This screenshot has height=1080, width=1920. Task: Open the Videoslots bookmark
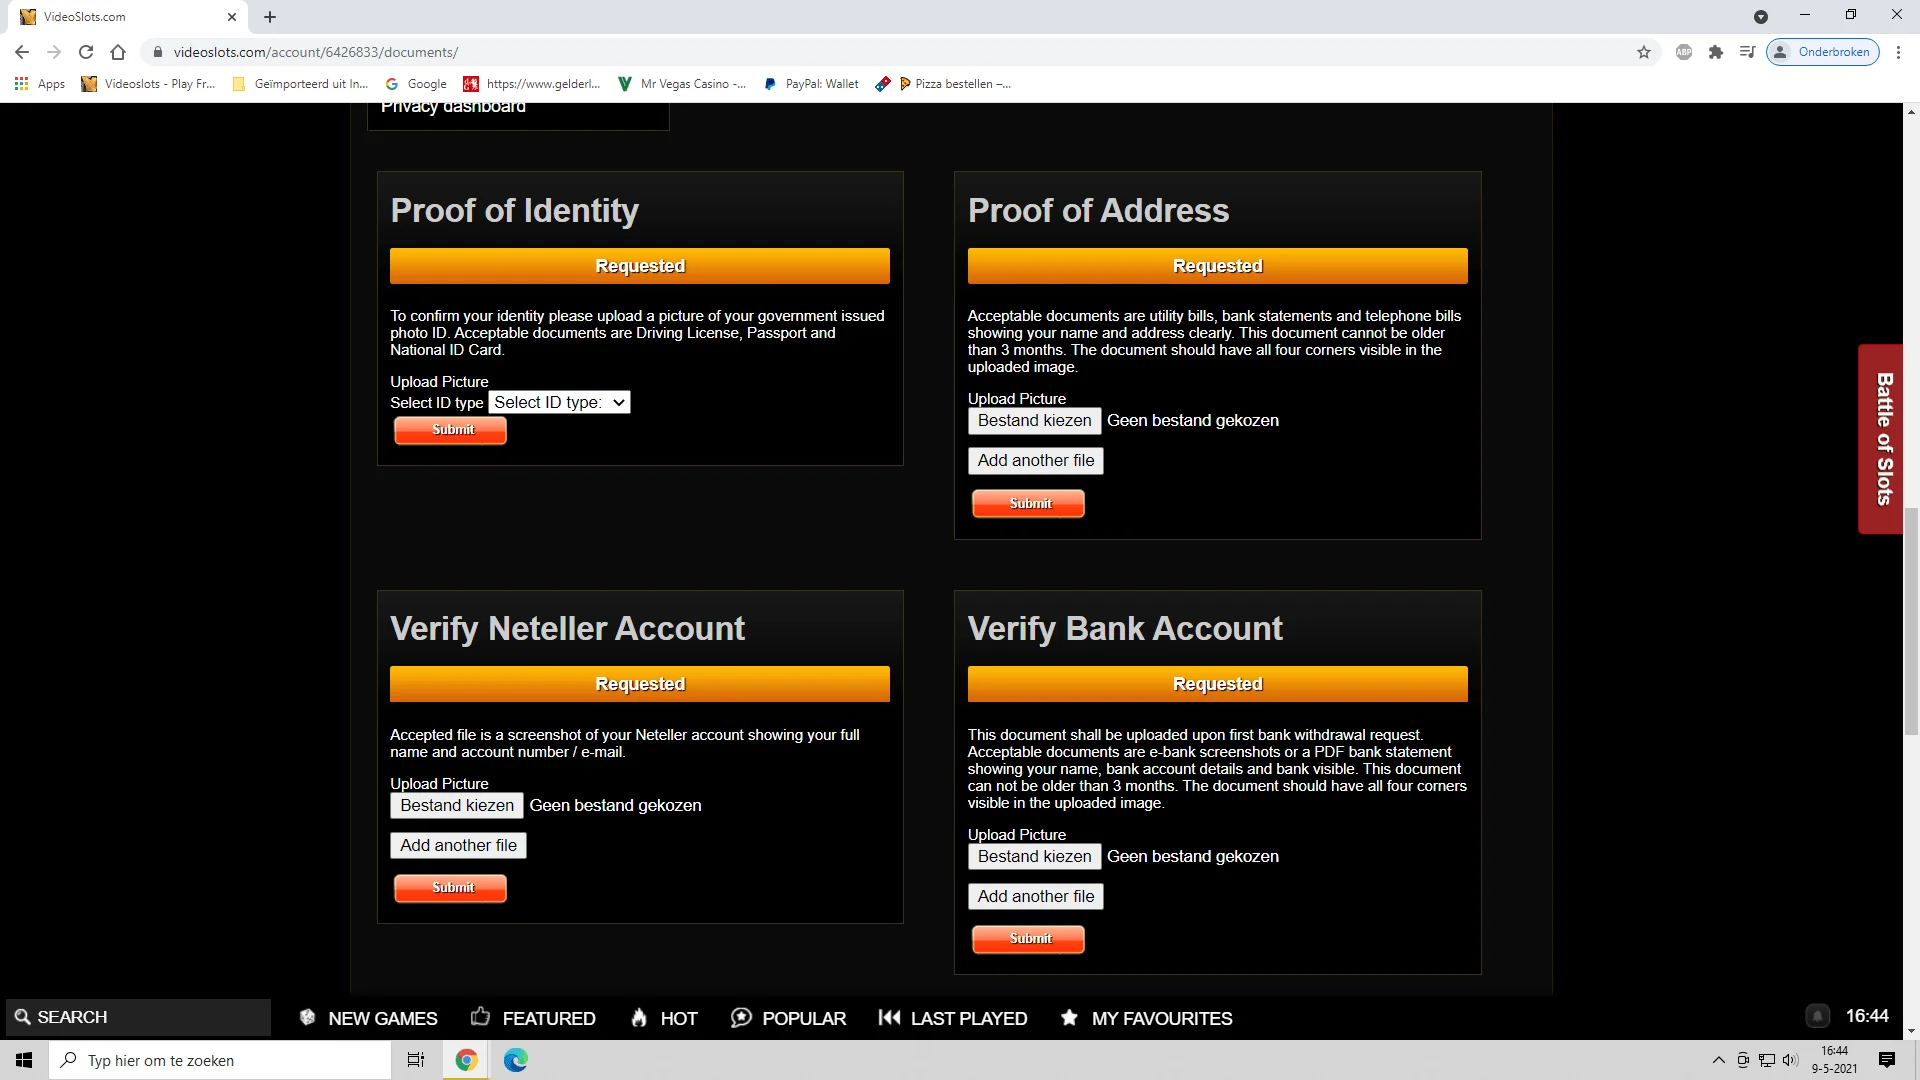tap(148, 84)
